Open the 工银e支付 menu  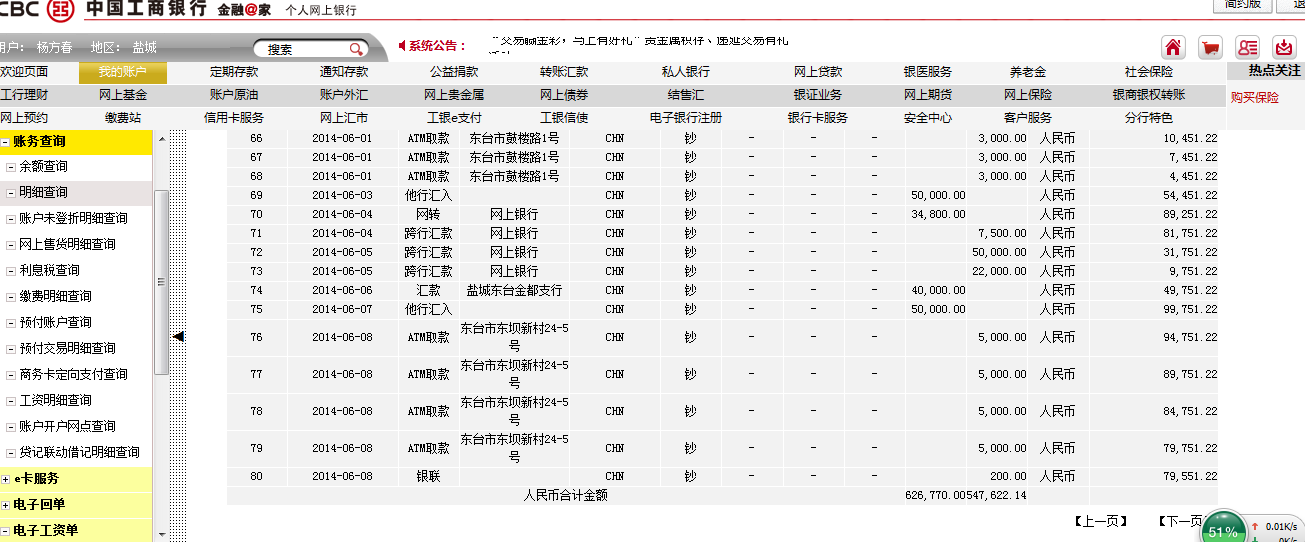454,118
